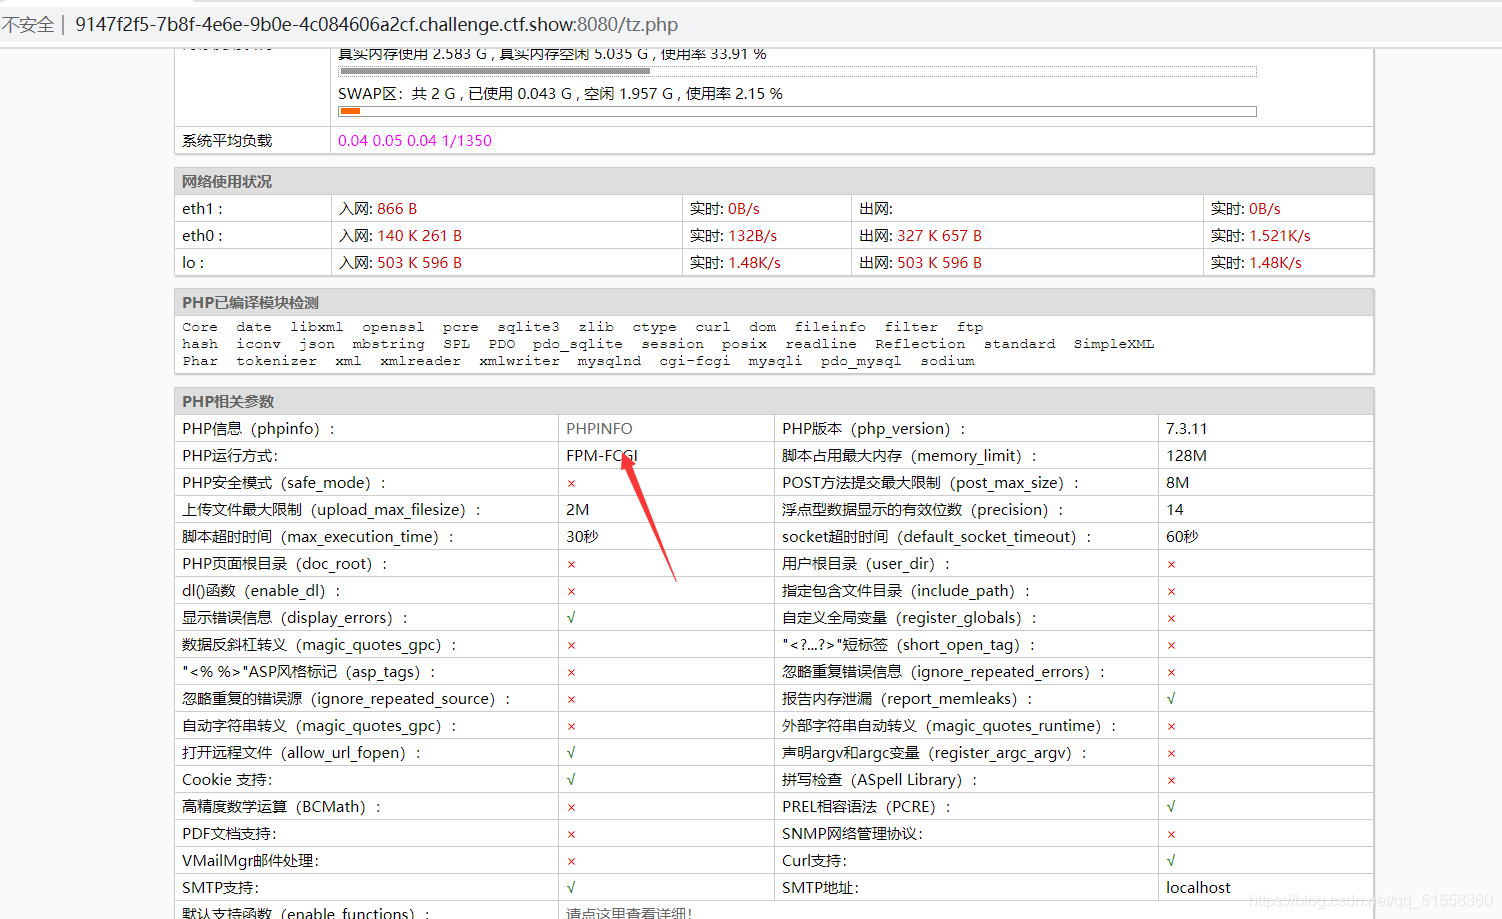
Task: Click default_socket_timeout value 60秒
Action: [1182, 536]
